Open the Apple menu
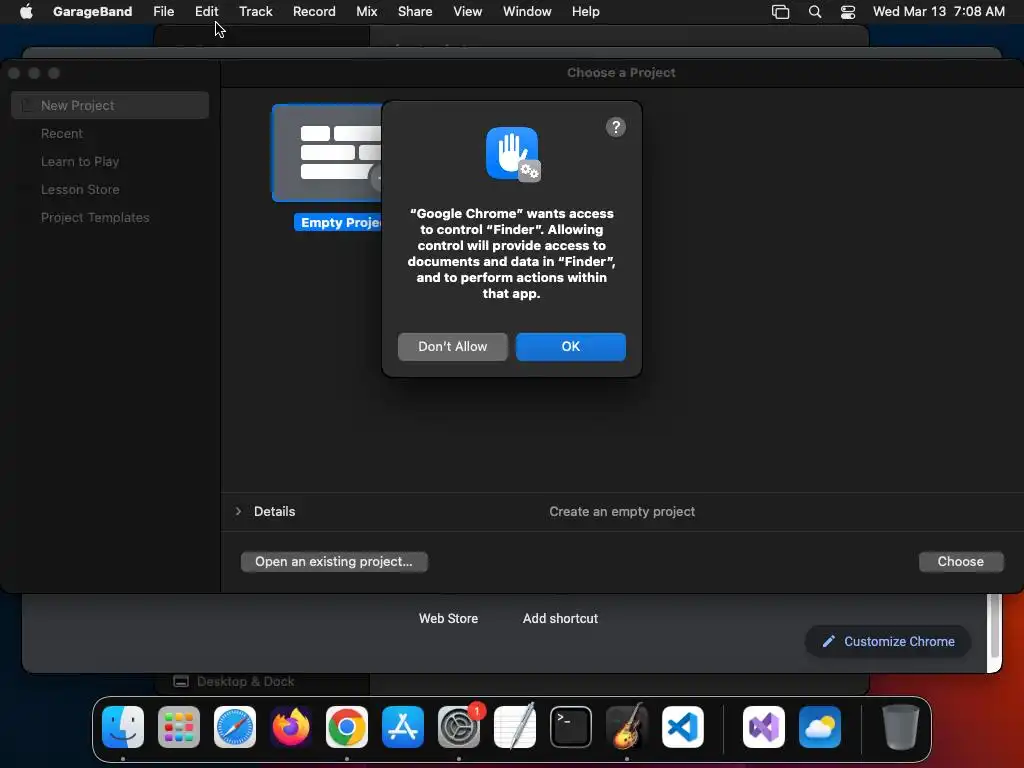The width and height of the screenshot is (1024, 768). (x=26, y=11)
